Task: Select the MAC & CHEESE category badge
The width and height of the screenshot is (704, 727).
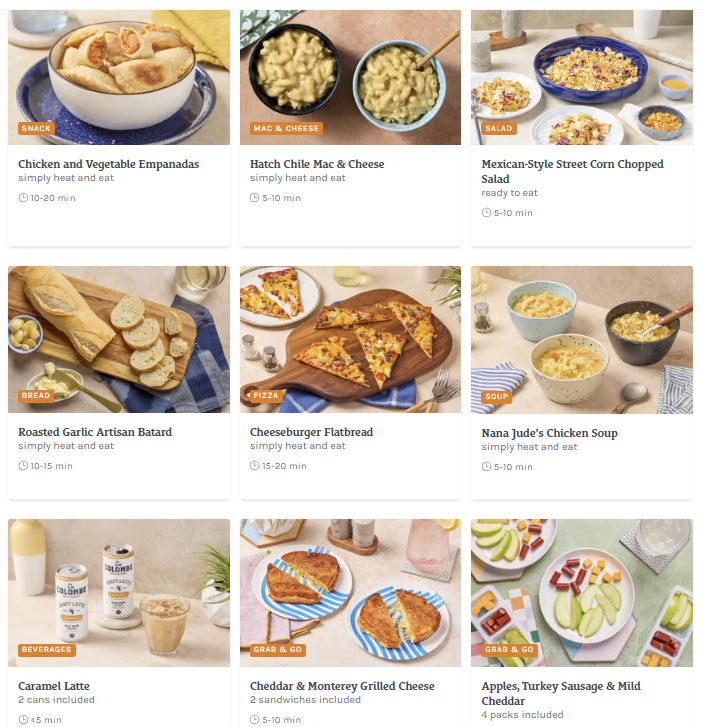Action: pos(286,128)
